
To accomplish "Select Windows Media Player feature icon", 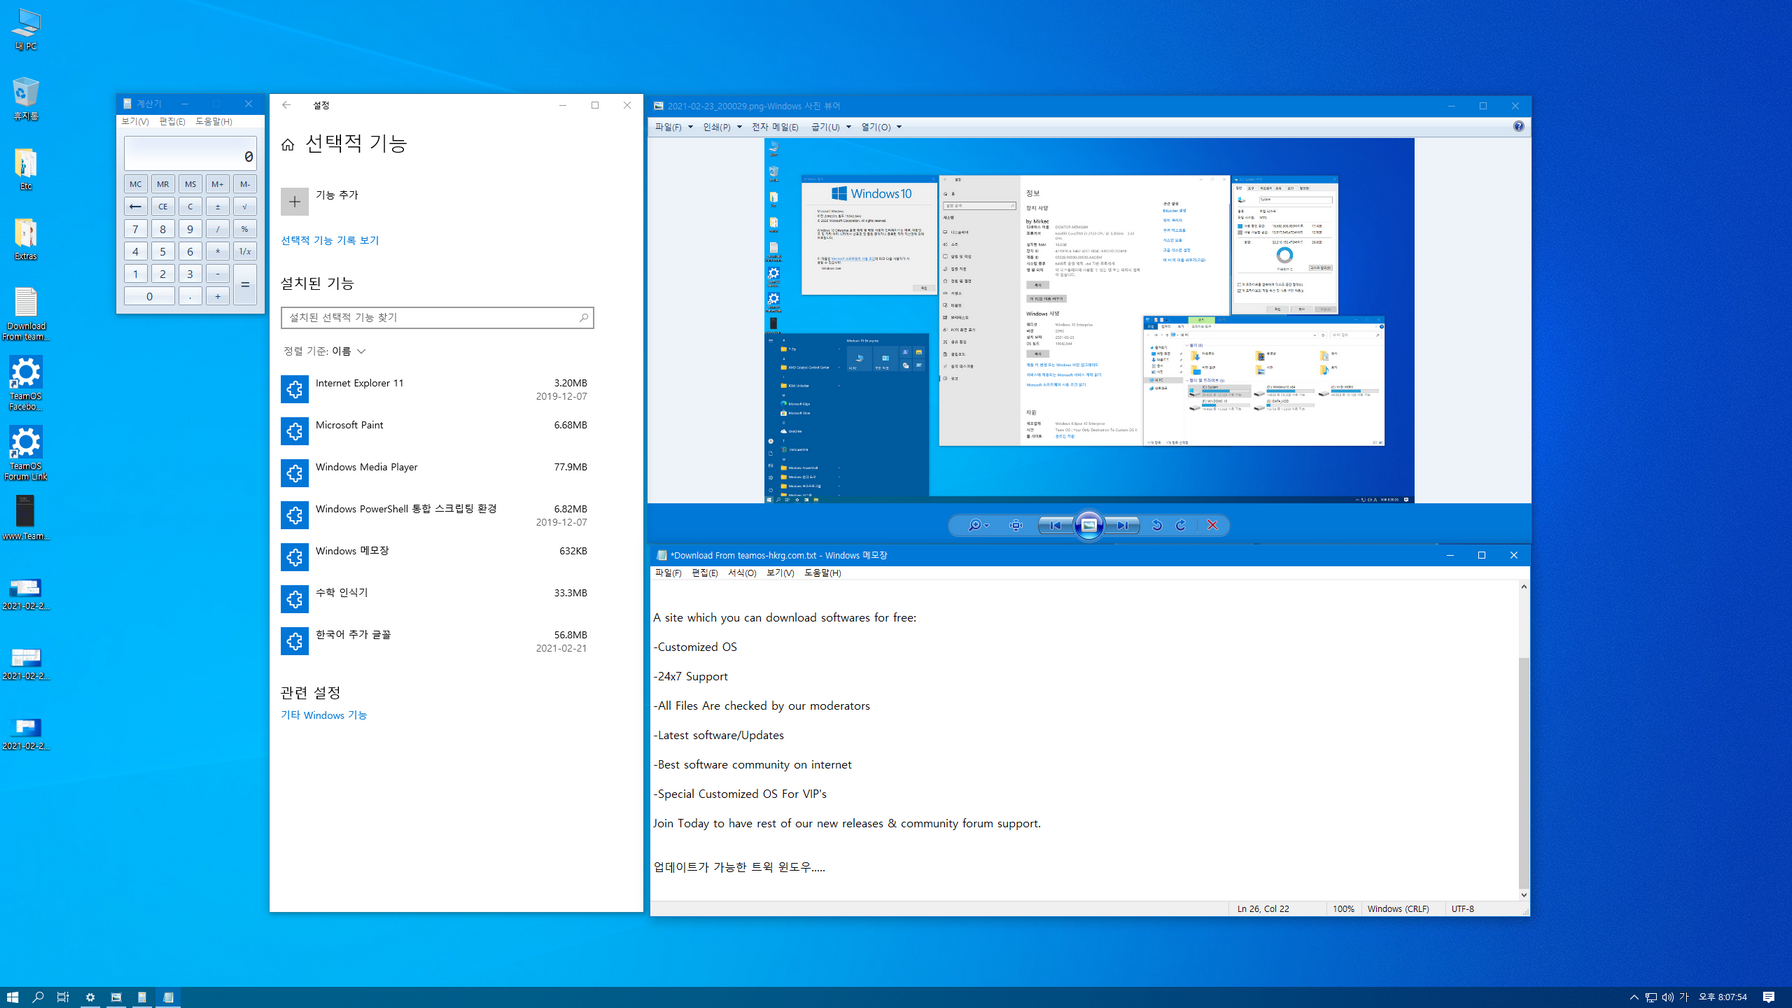I will click(295, 473).
